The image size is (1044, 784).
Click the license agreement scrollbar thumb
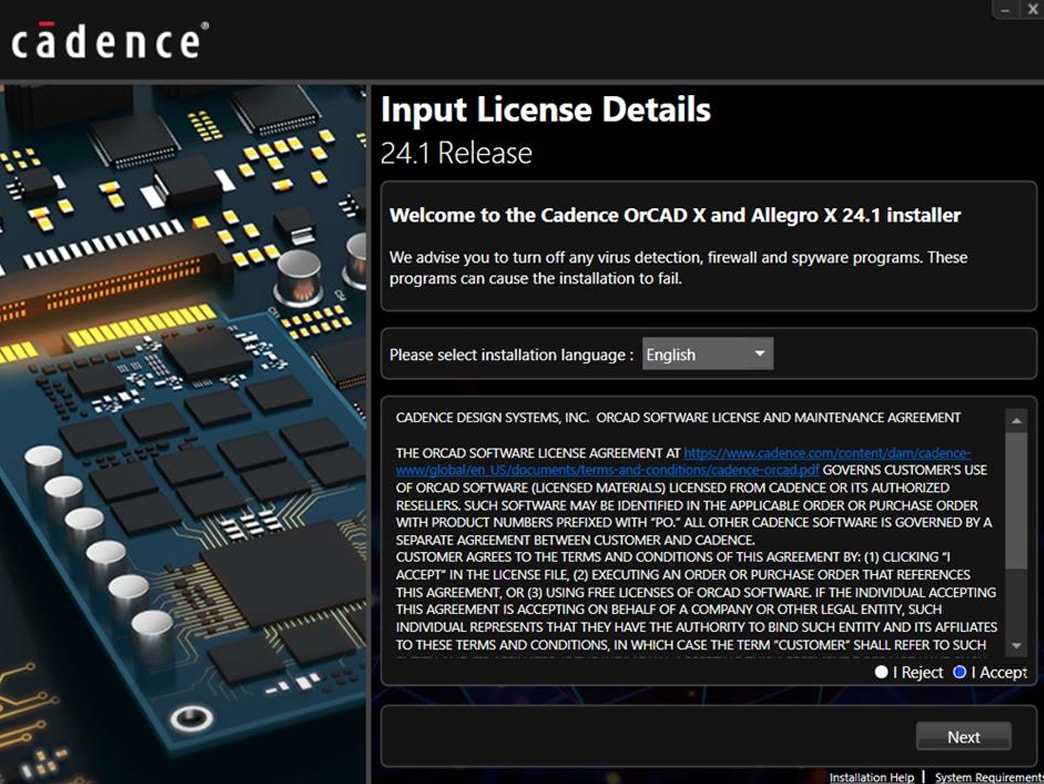[x=1016, y=500]
